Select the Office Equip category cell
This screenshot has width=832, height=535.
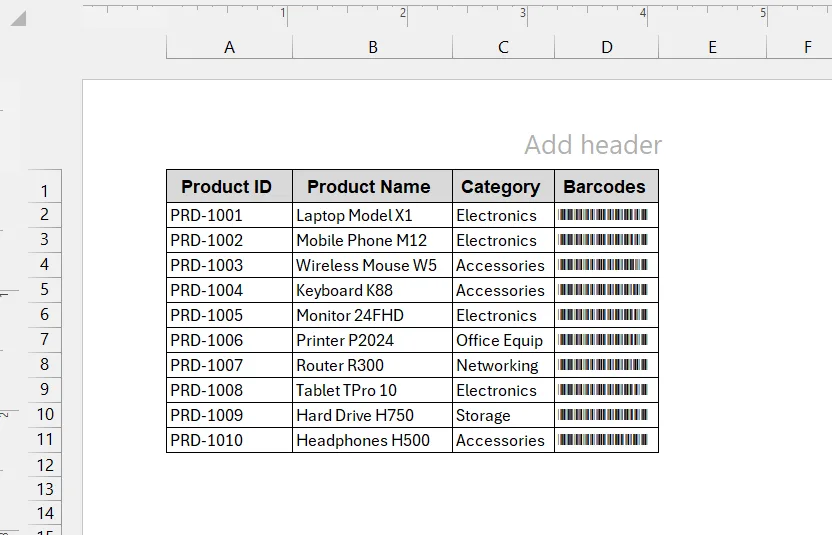(504, 340)
